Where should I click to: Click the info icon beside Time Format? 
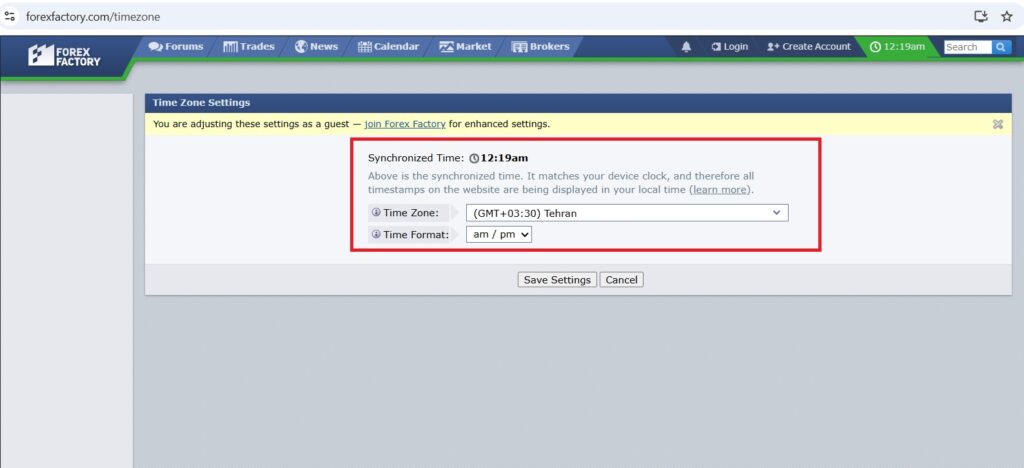pos(376,234)
